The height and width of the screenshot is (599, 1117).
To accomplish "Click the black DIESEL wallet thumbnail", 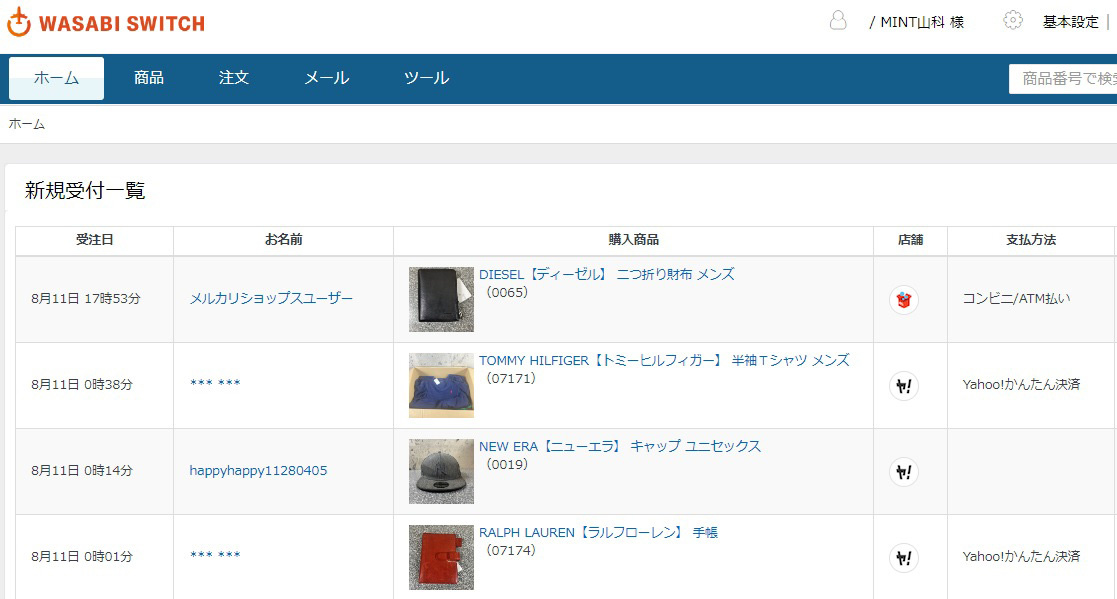I will pyautogui.click(x=441, y=299).
